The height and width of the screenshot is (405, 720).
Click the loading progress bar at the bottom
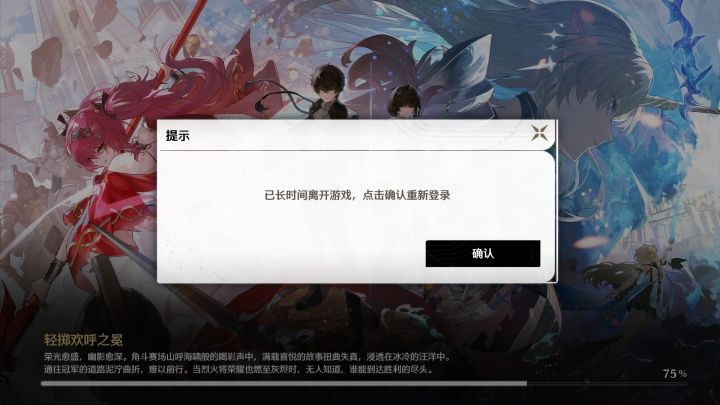(x=363, y=383)
